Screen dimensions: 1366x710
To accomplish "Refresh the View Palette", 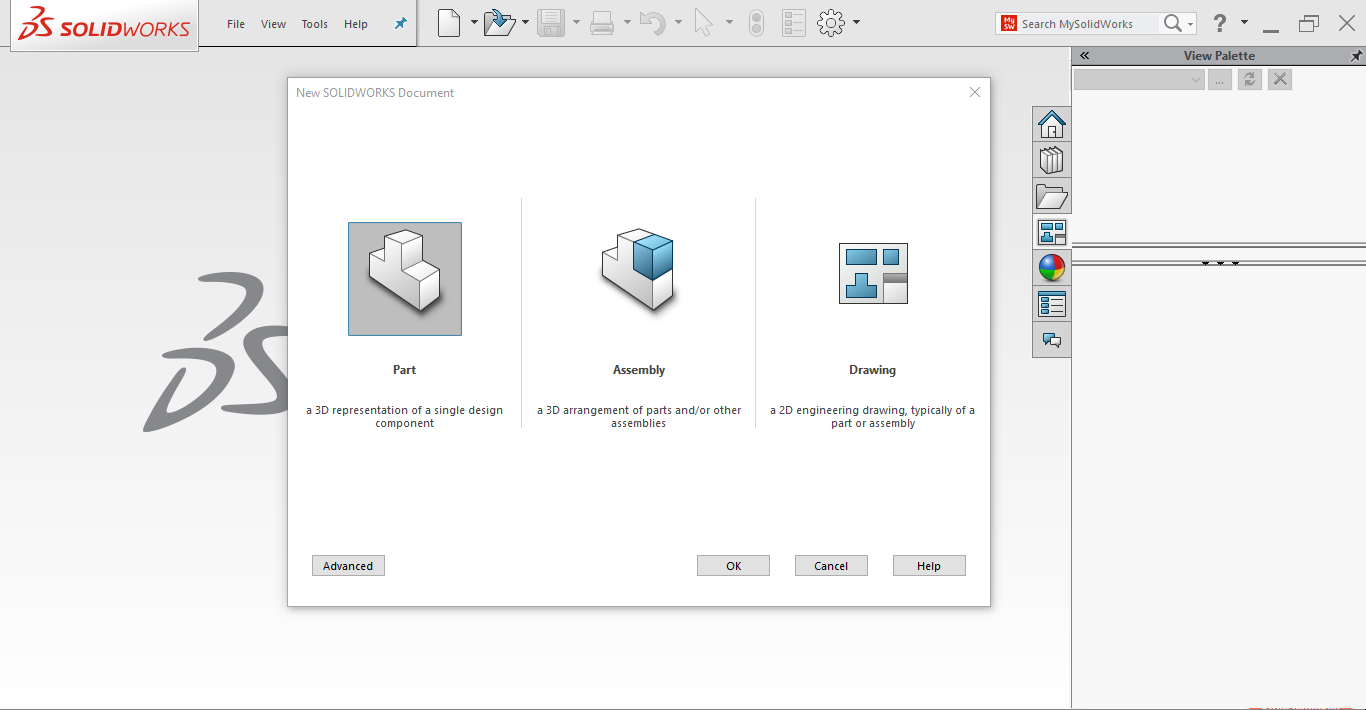I will pyautogui.click(x=1249, y=79).
